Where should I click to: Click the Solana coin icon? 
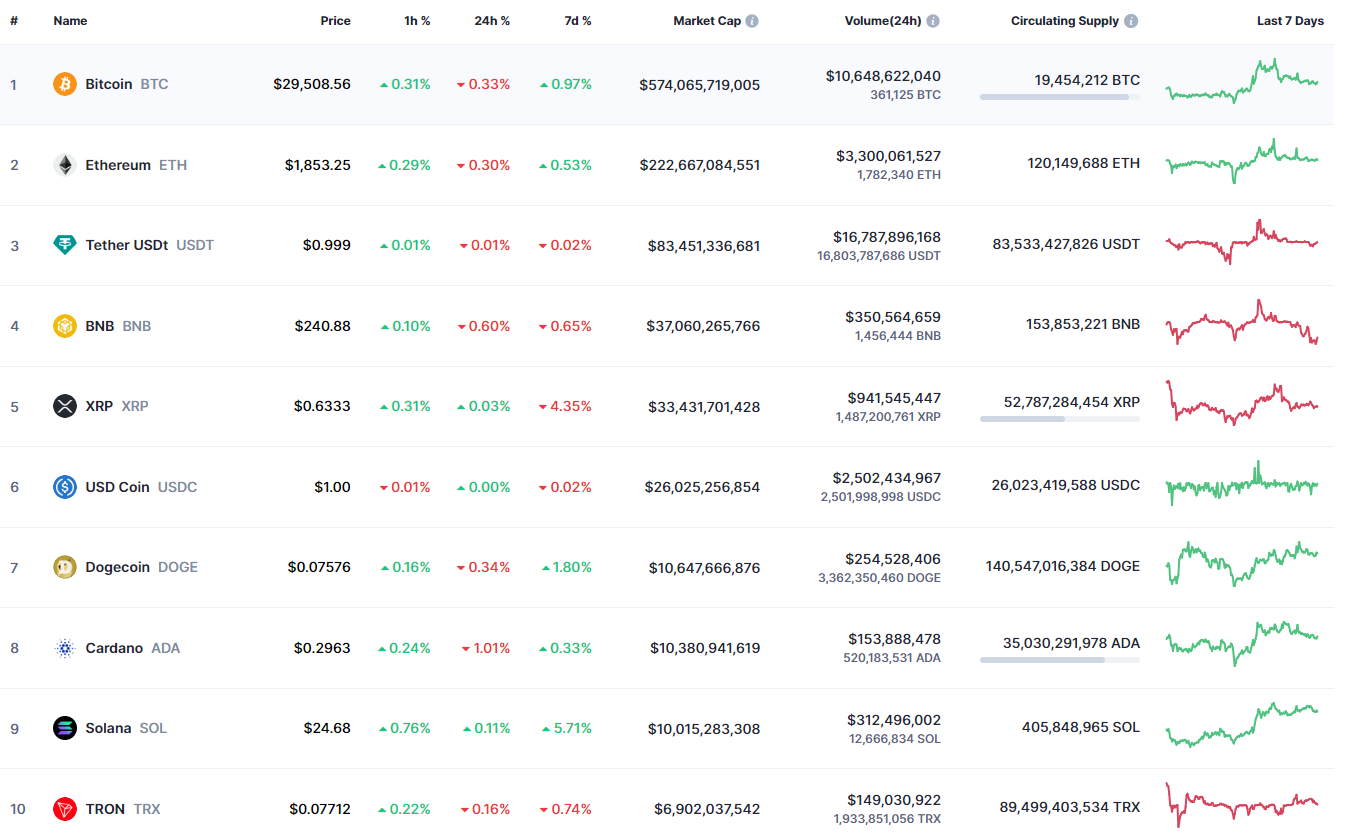click(65, 728)
